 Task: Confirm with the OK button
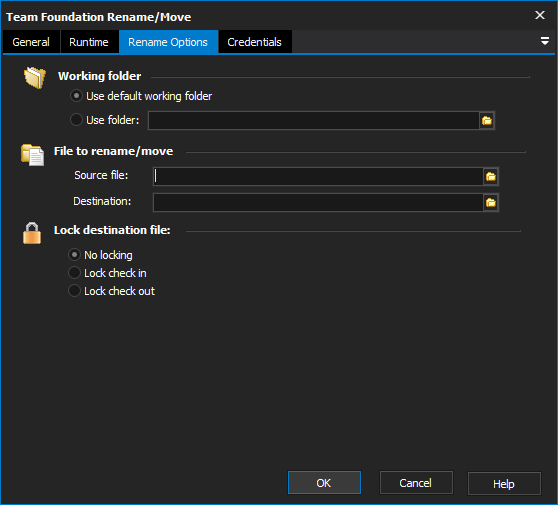pyautogui.click(x=324, y=483)
